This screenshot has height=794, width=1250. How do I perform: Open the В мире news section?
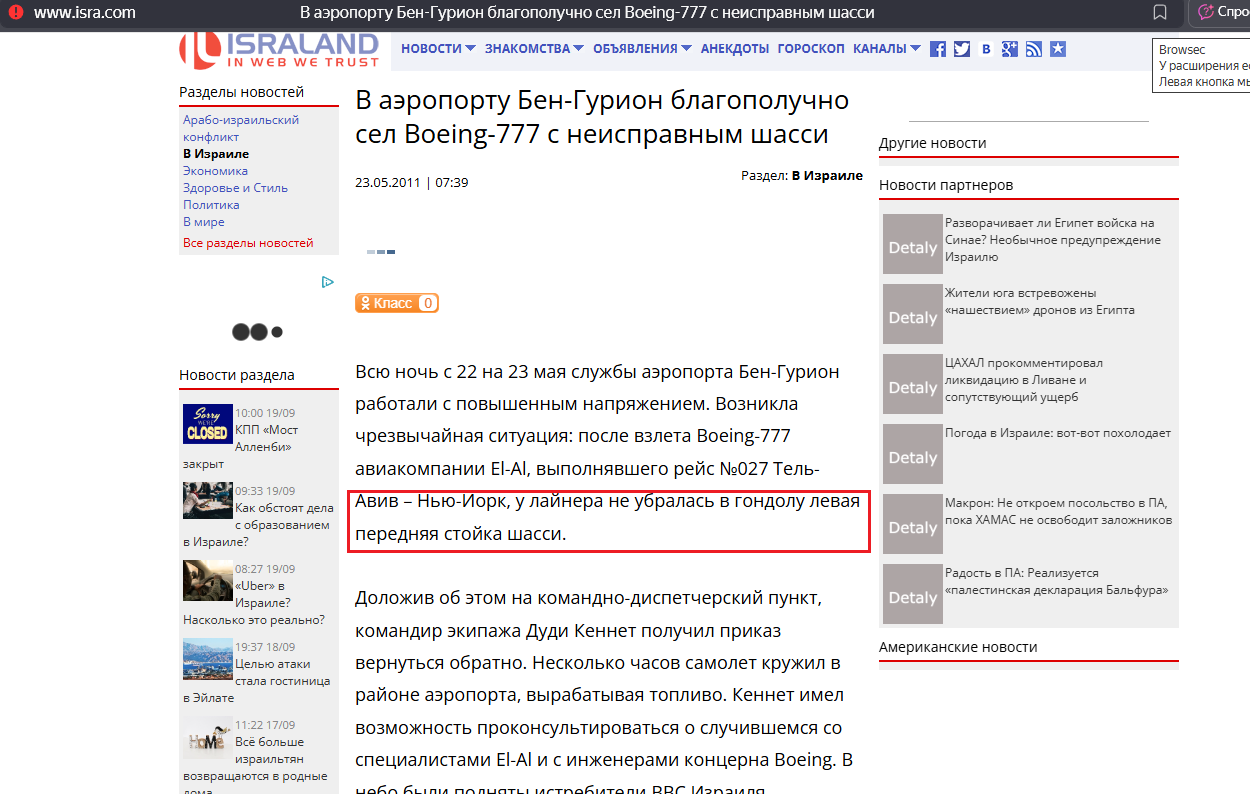[x=204, y=222]
